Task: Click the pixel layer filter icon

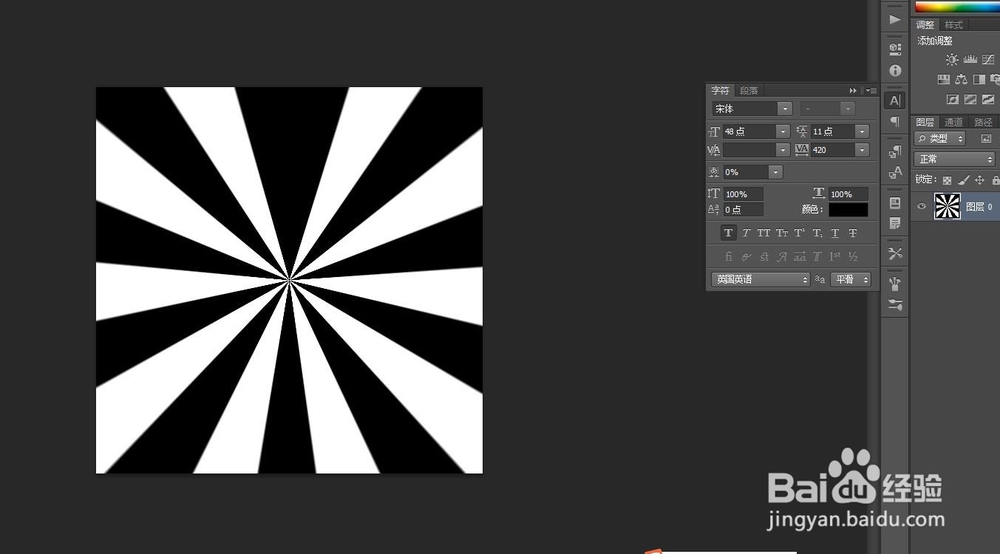Action: pyautogui.click(x=986, y=138)
